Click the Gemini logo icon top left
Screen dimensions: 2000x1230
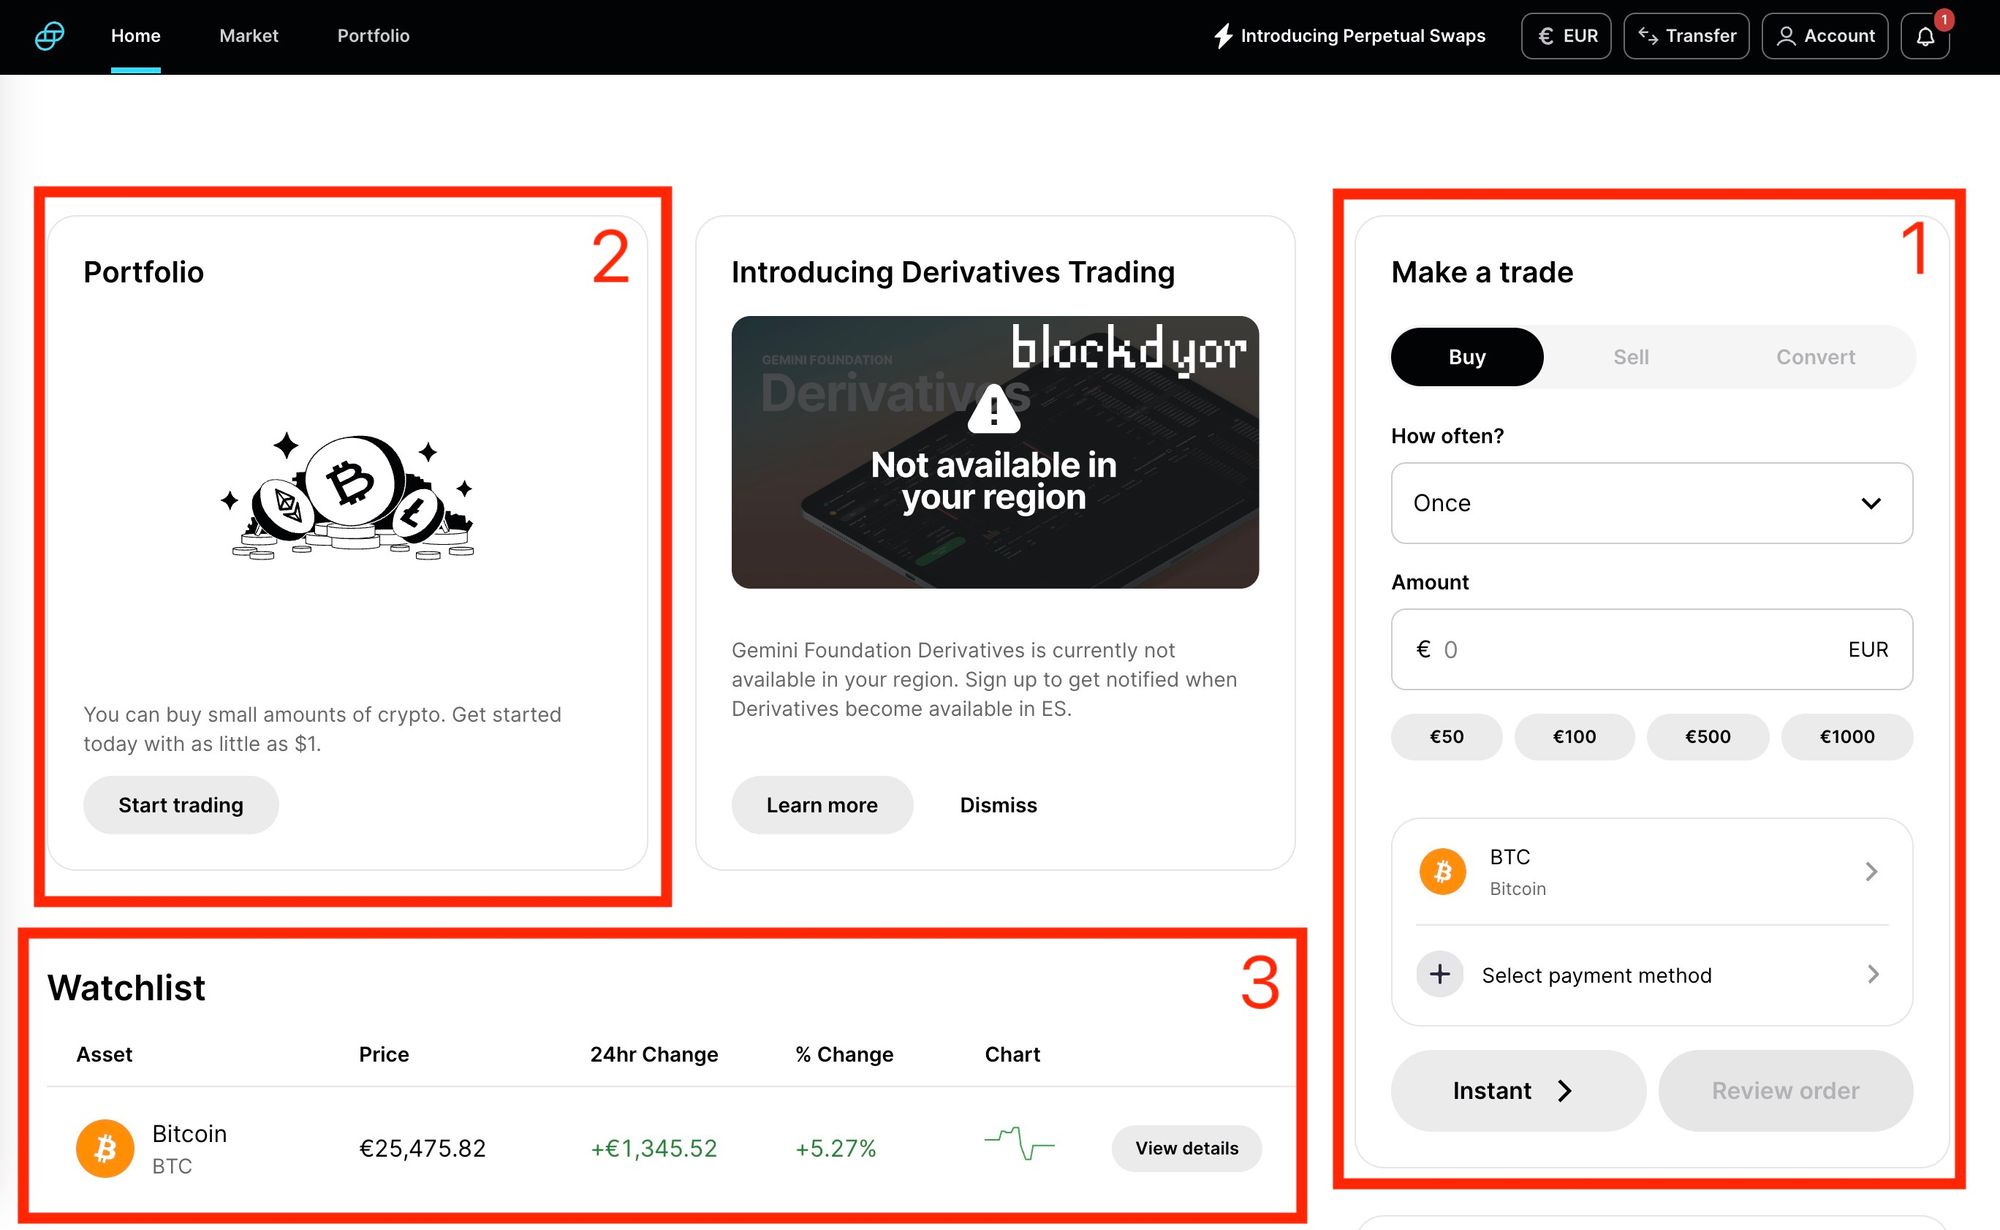pyautogui.click(x=51, y=36)
